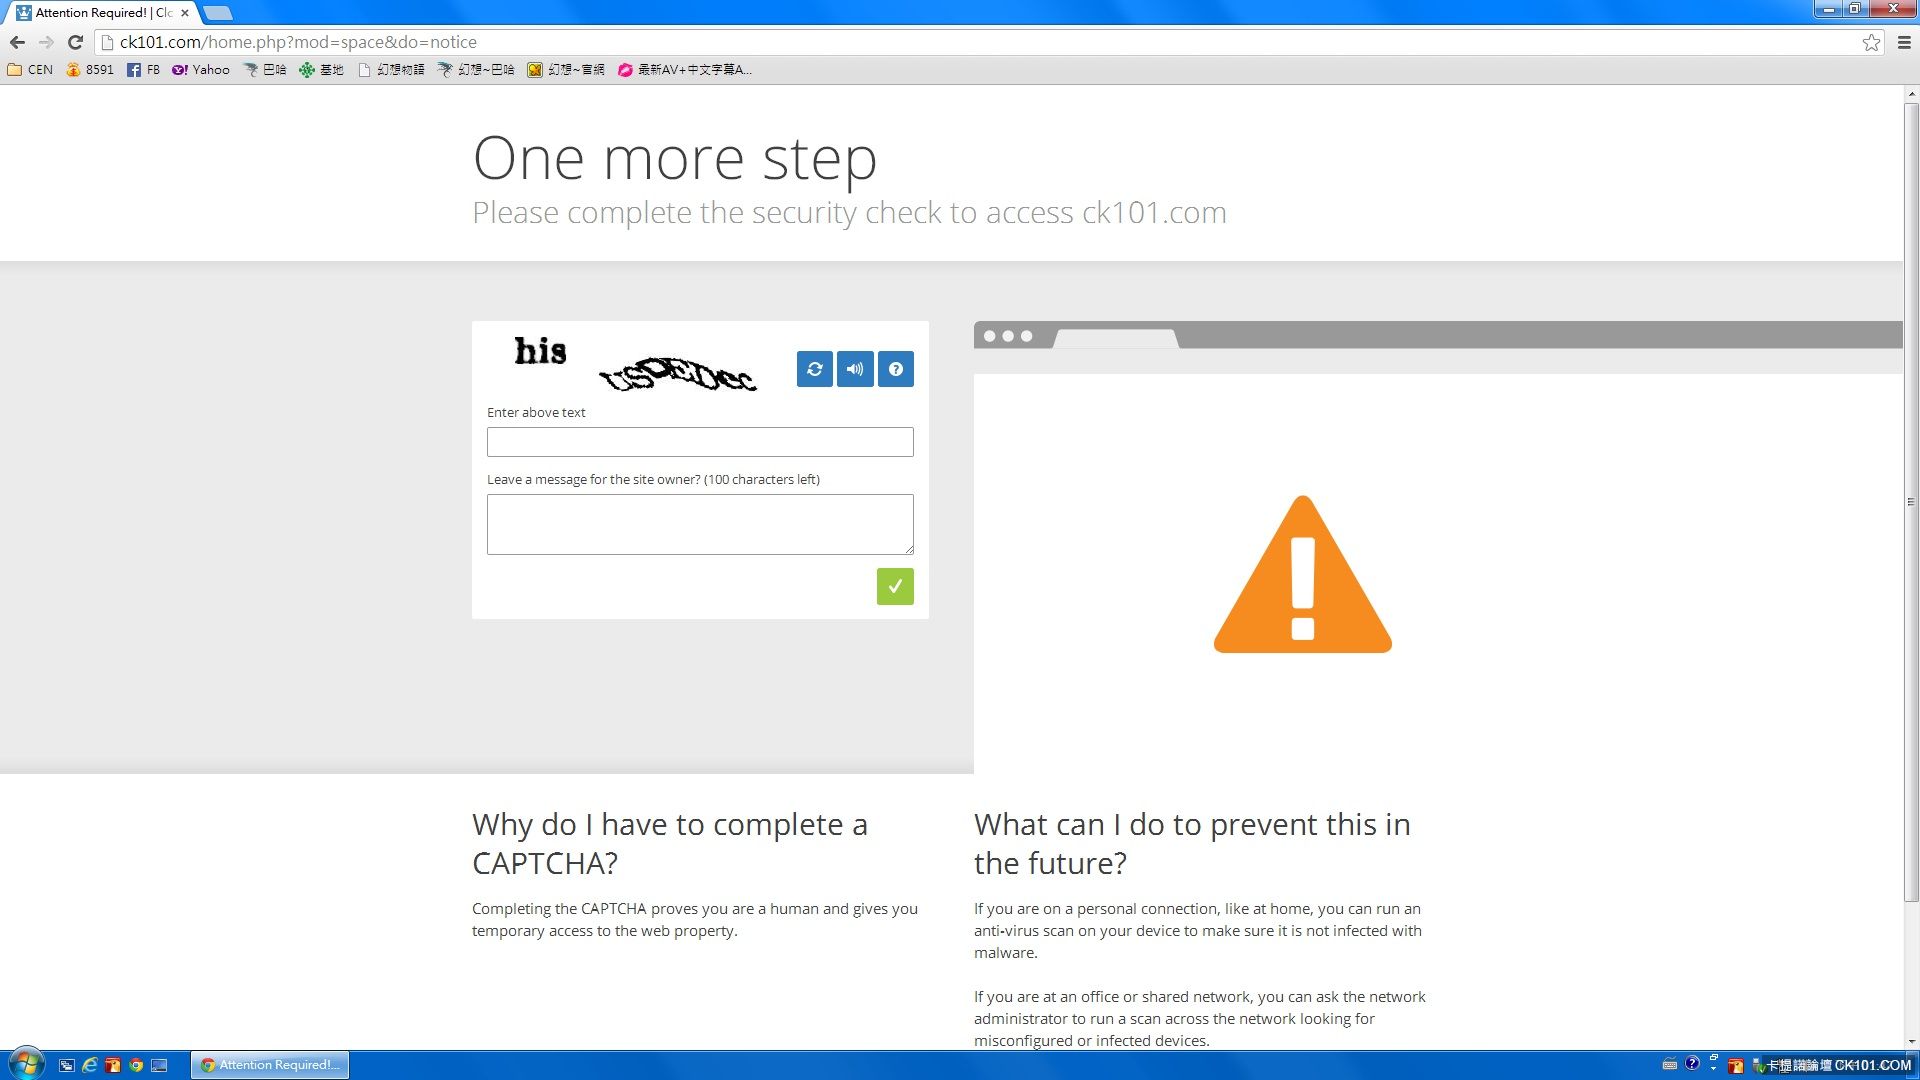Click the refresh/reload CAPTCHA icon
Screen dimensions: 1920x1080
(x=814, y=368)
